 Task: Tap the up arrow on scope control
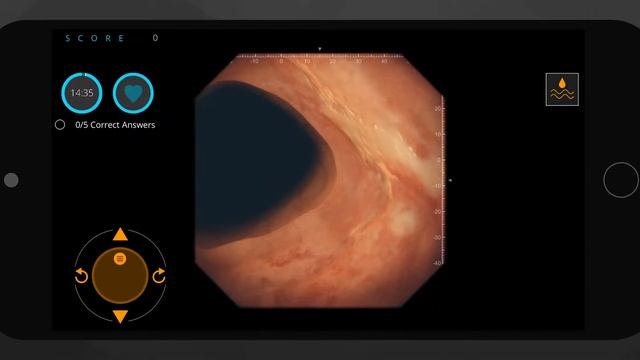click(x=120, y=234)
